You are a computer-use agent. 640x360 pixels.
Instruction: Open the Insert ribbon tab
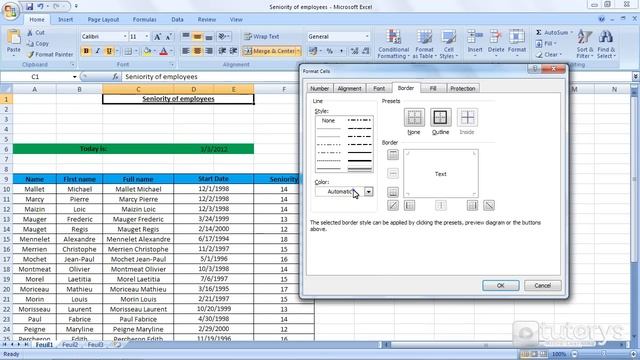[65, 19]
